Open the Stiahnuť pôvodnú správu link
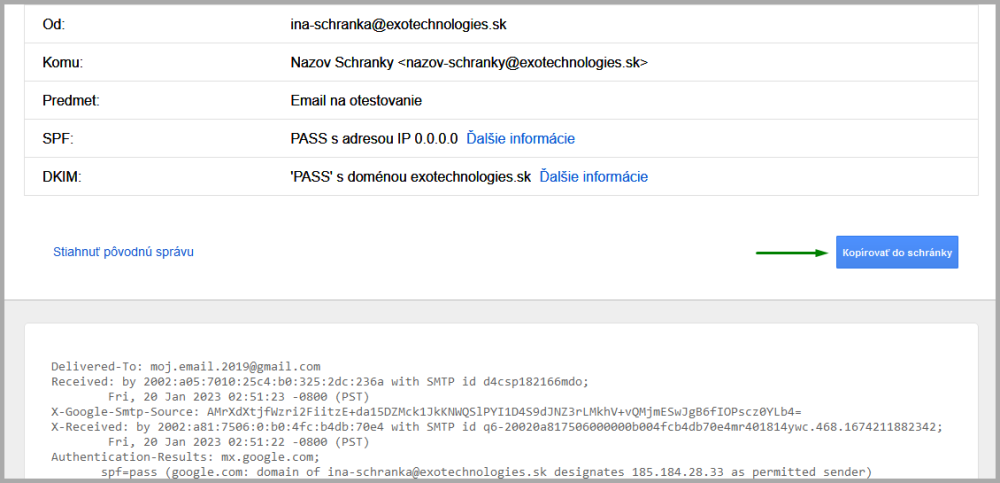 tap(123, 252)
